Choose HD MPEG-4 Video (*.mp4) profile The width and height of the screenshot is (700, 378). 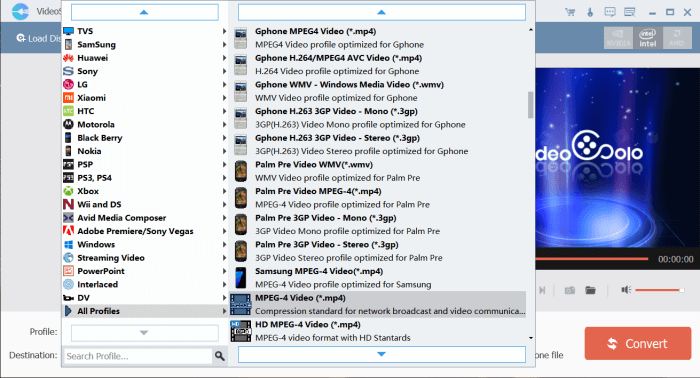pyautogui.click(x=378, y=331)
